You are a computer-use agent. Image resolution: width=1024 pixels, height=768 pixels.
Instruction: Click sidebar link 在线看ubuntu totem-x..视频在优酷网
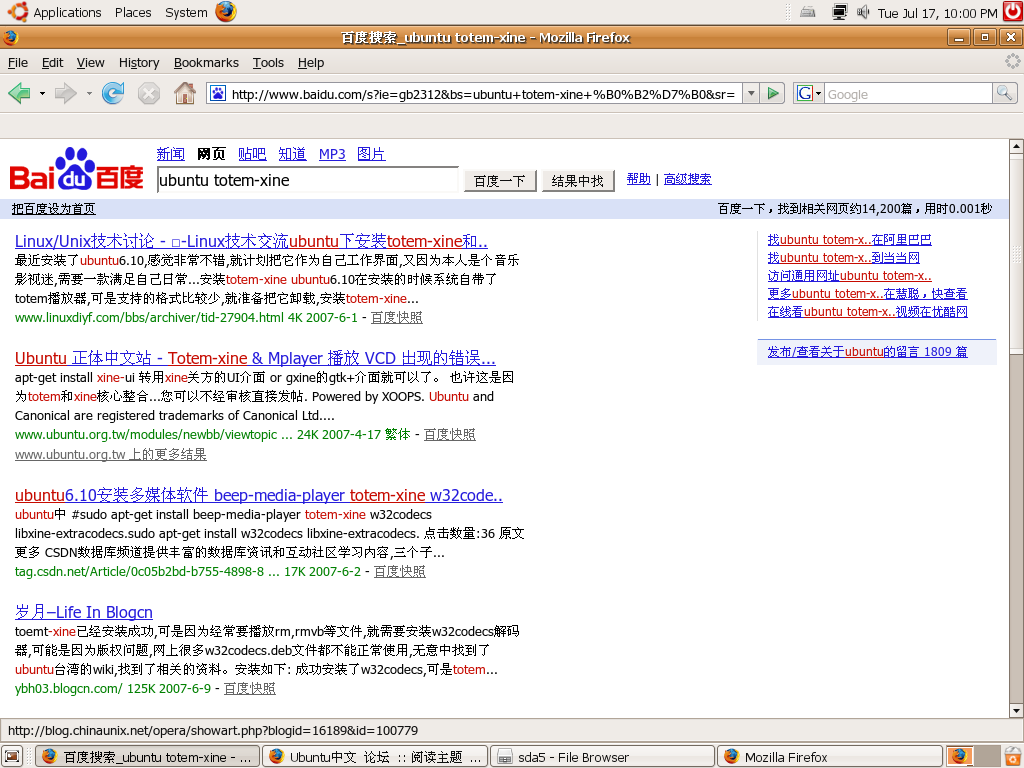867,312
